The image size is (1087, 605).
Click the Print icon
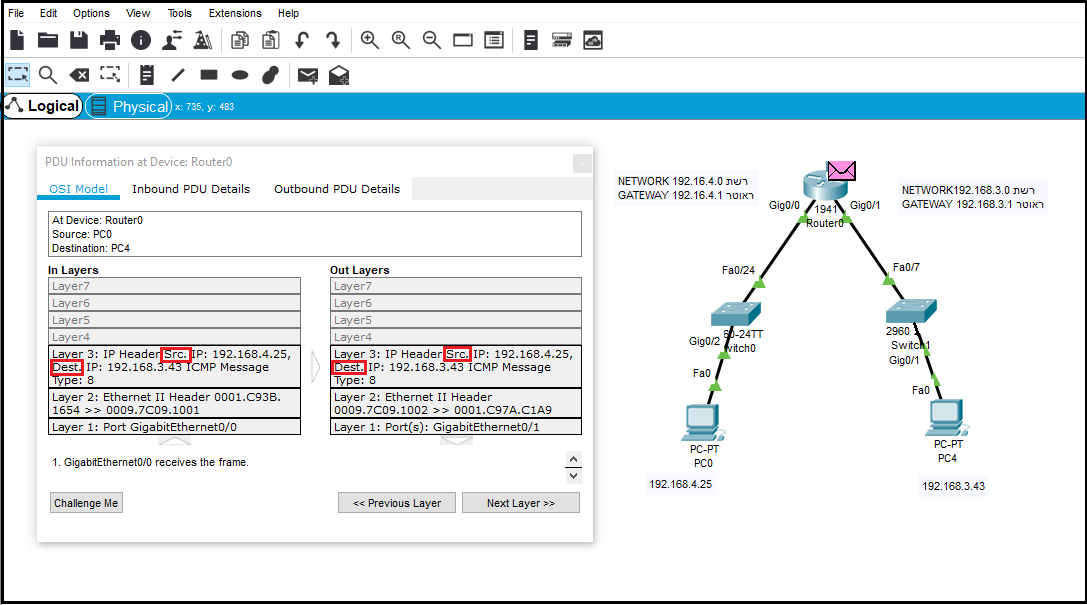coord(110,40)
